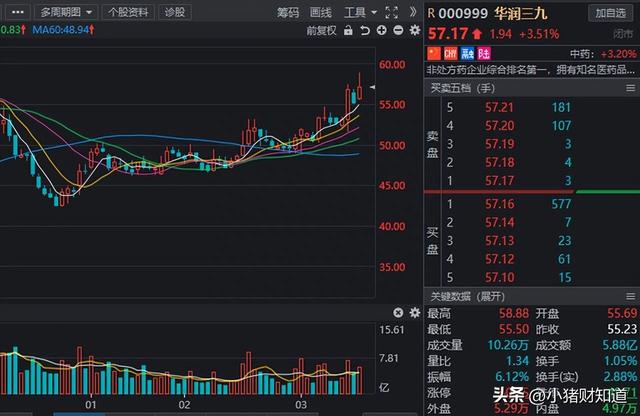Image resolution: width=640 pixels, height=416 pixels.
Task: Select buy level 5 price 57.10
Action: (499, 278)
